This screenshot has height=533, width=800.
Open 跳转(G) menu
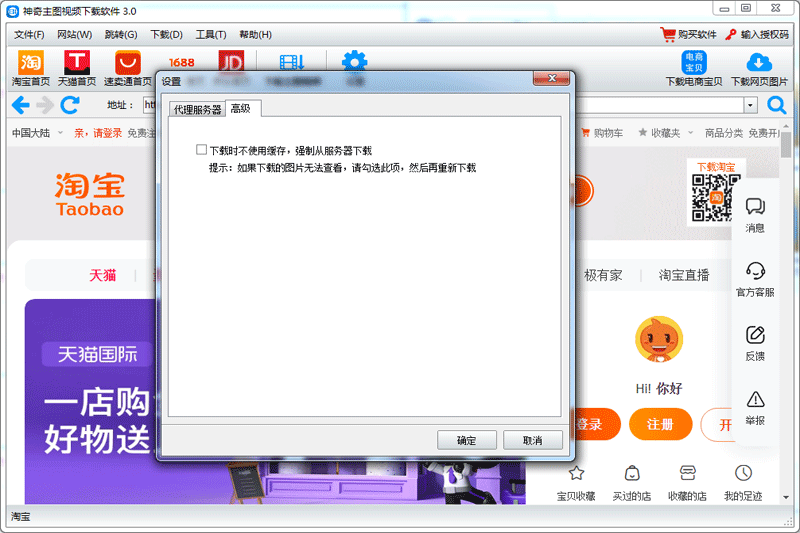121,35
